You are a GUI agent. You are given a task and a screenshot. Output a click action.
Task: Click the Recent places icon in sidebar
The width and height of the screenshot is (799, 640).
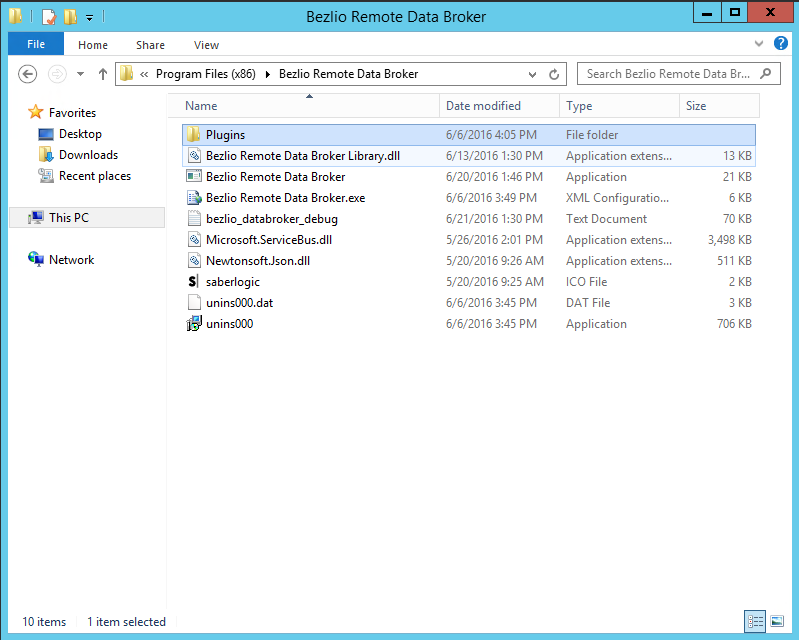click(46, 176)
